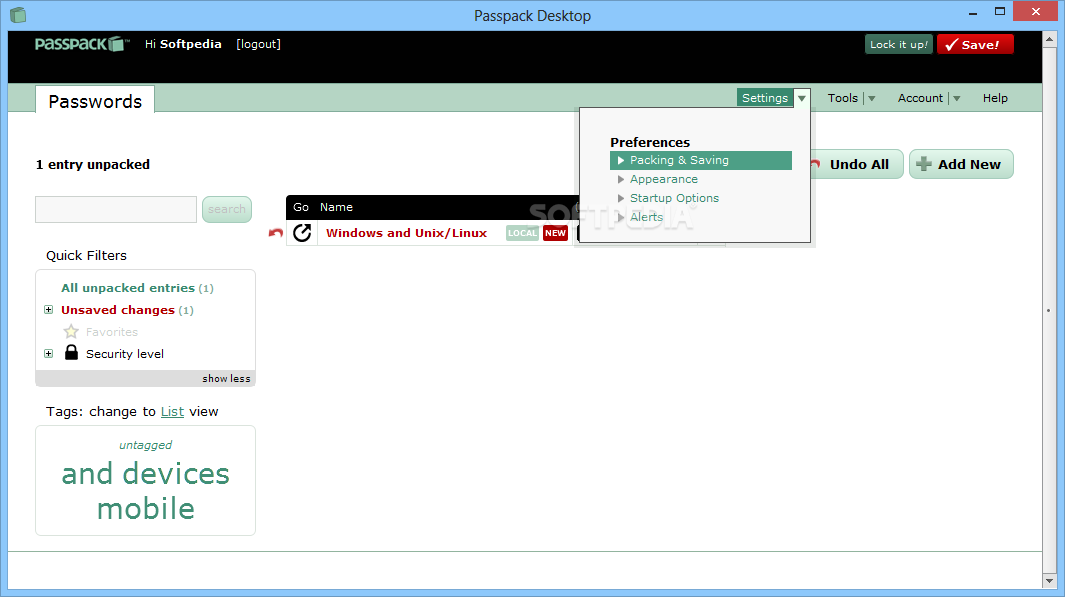Click the [logout] link
Viewport: 1065px width, 597px height.
pyautogui.click(x=258, y=44)
